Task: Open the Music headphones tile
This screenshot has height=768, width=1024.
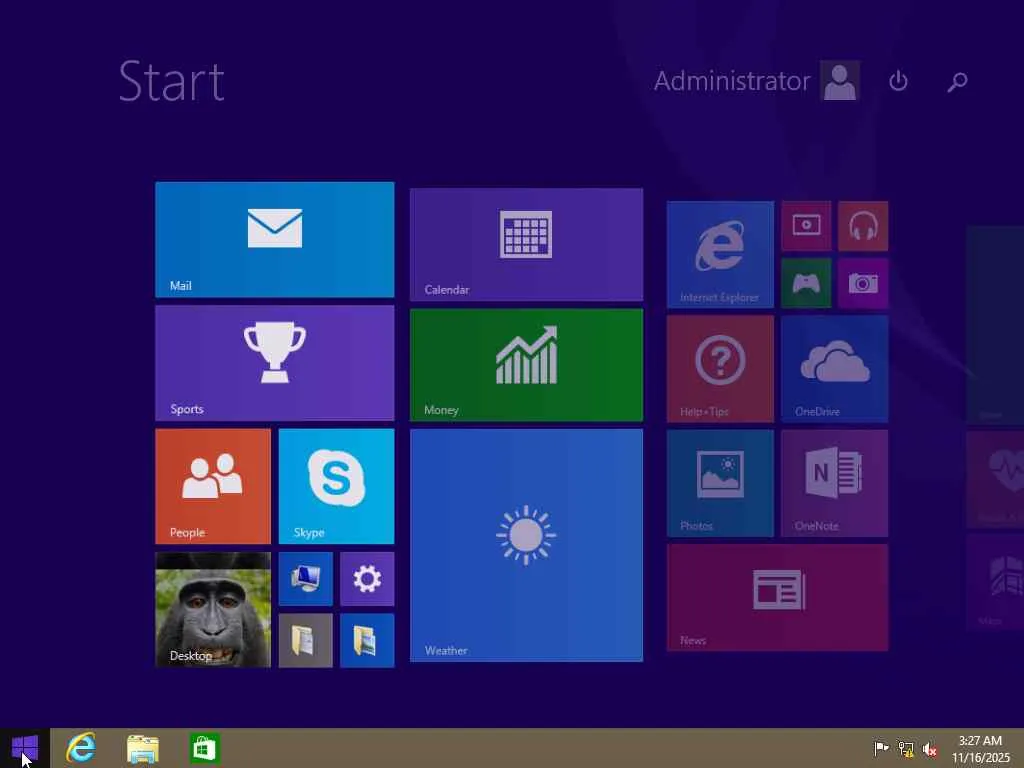Action: pos(863,226)
